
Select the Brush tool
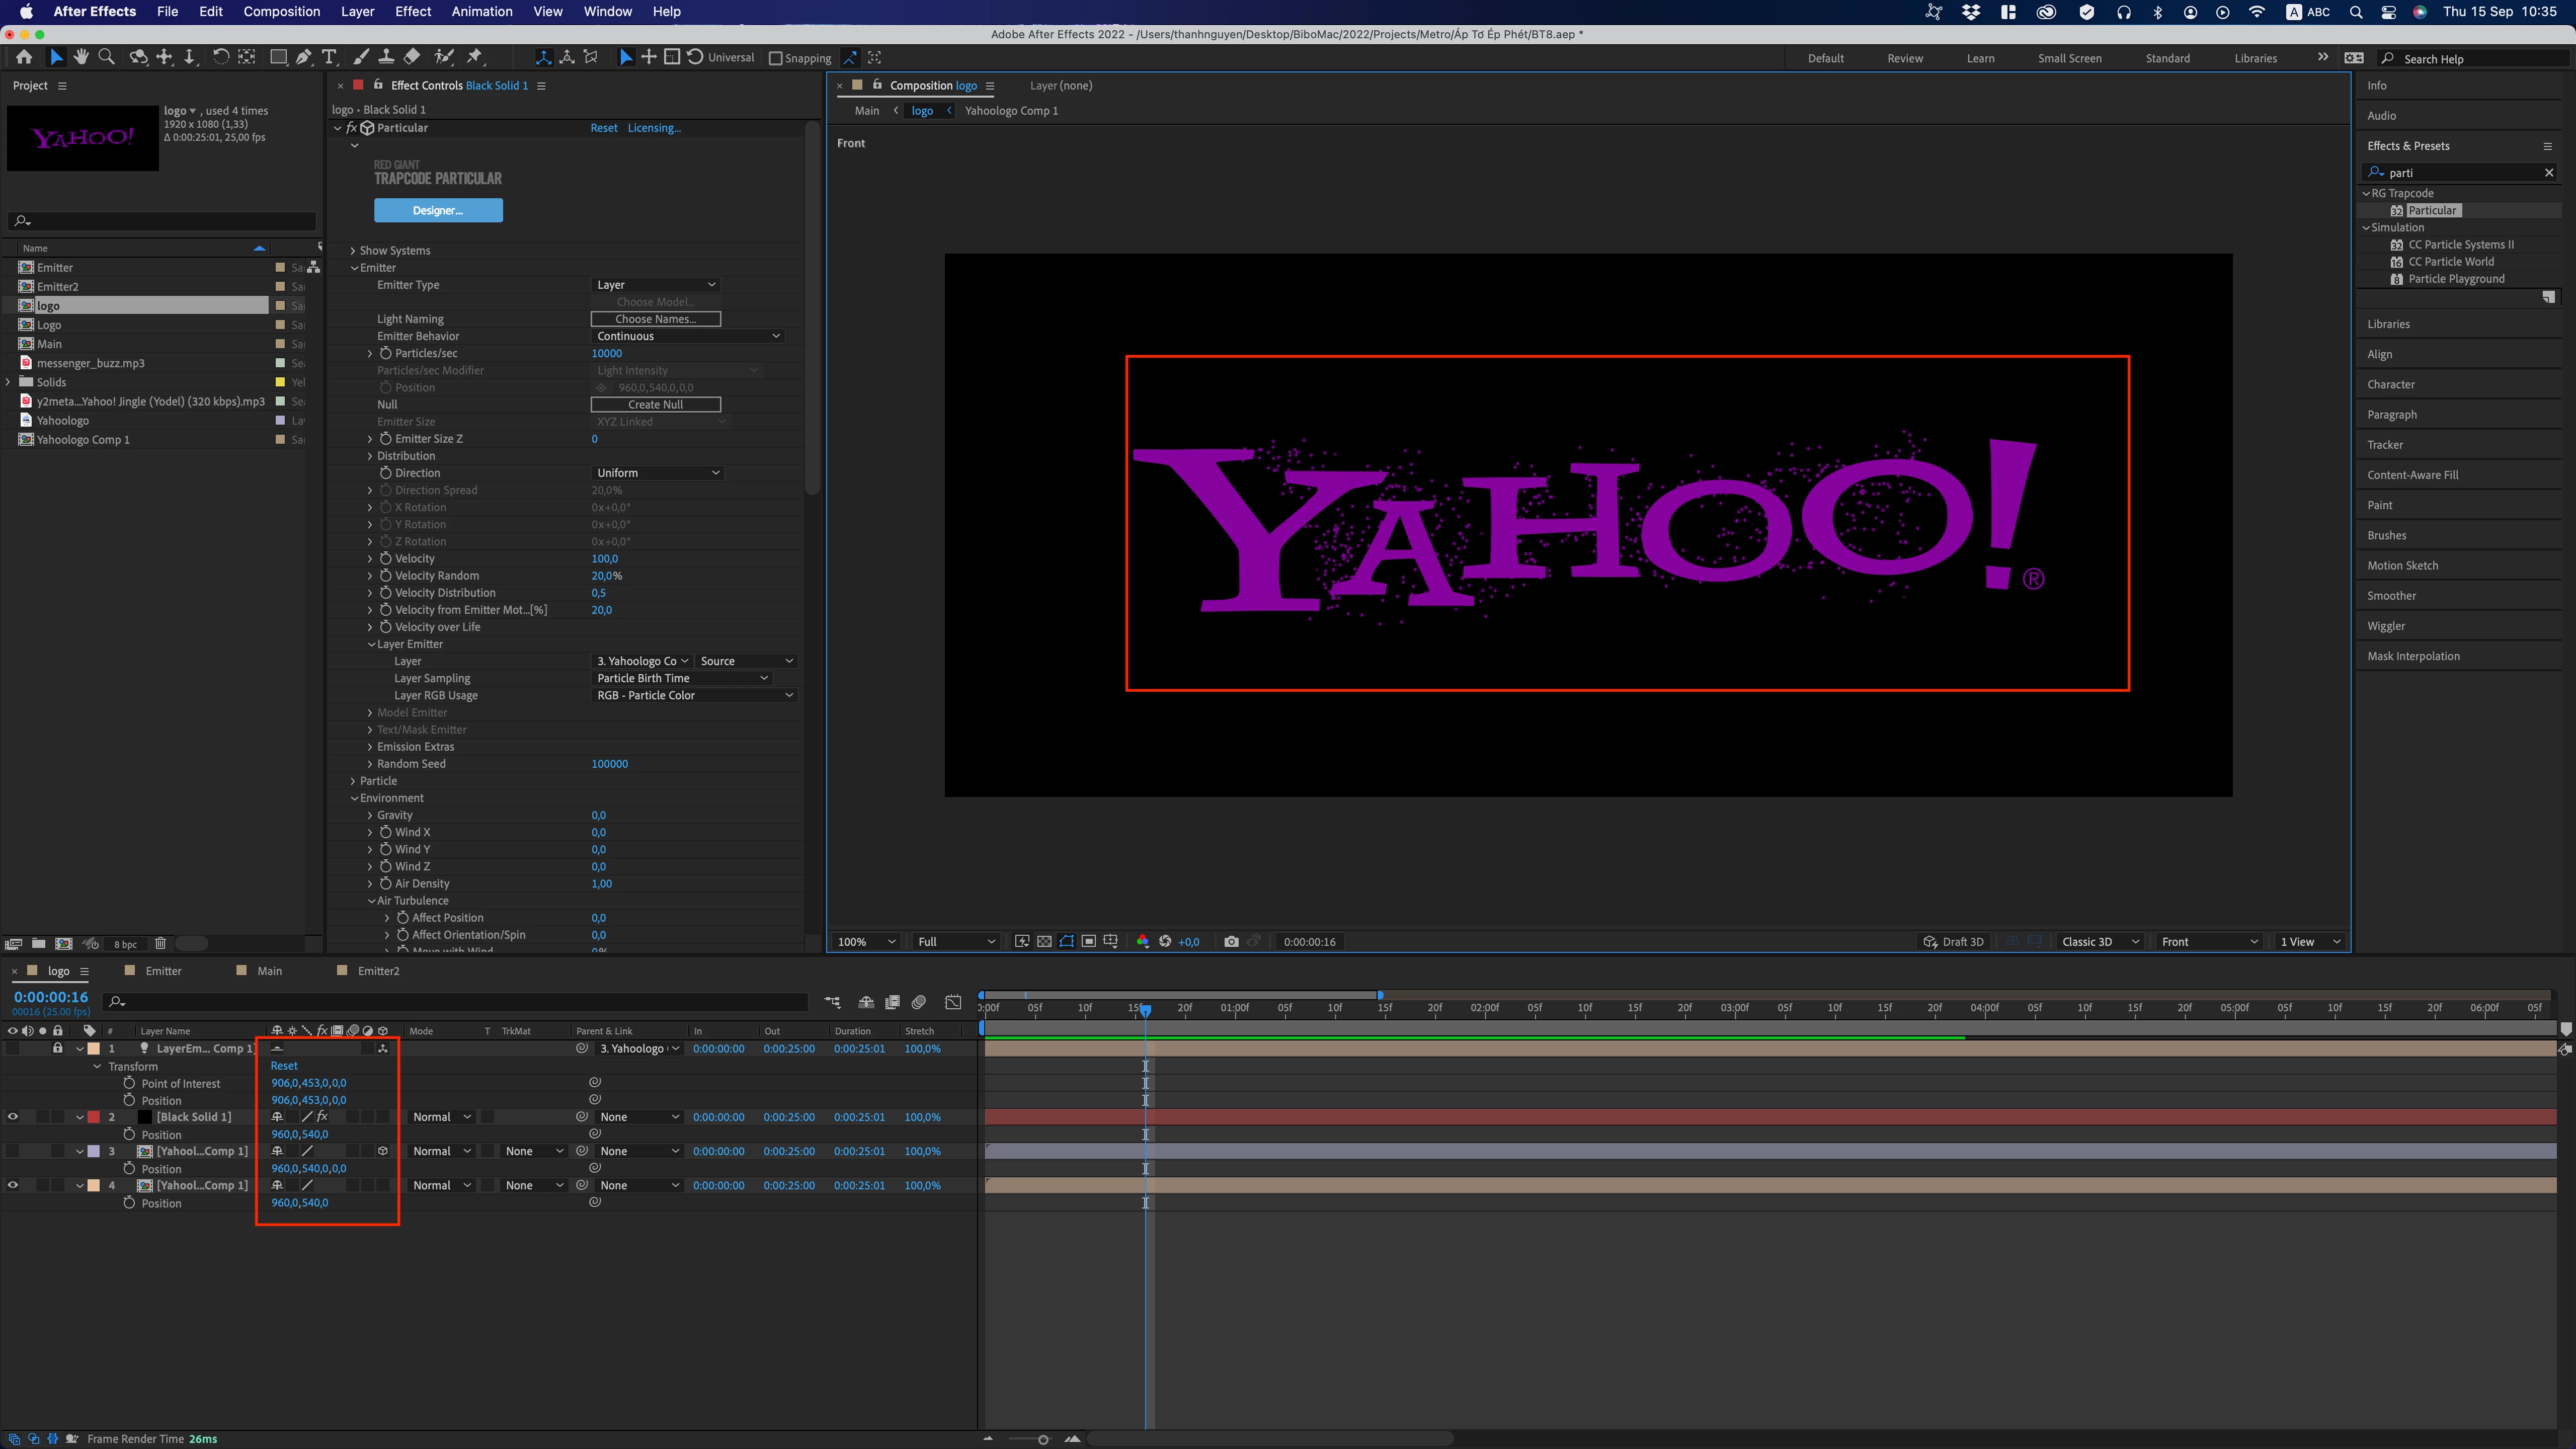coord(361,58)
